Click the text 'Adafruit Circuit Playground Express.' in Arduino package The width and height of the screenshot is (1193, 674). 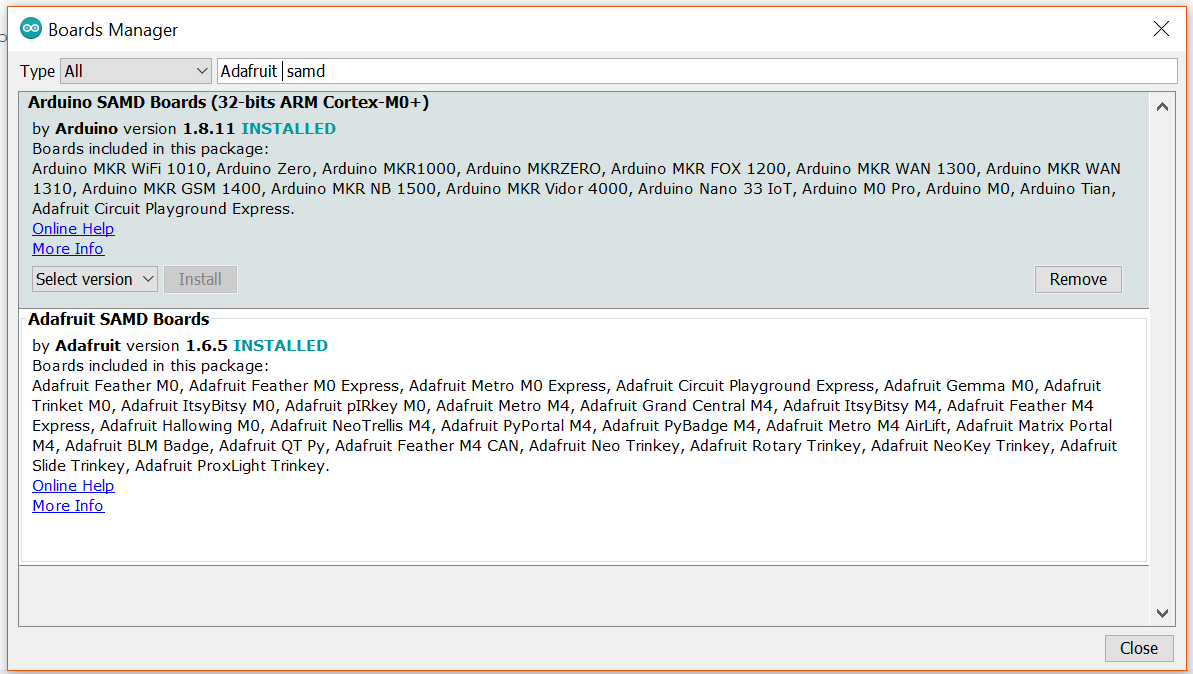click(x=163, y=208)
